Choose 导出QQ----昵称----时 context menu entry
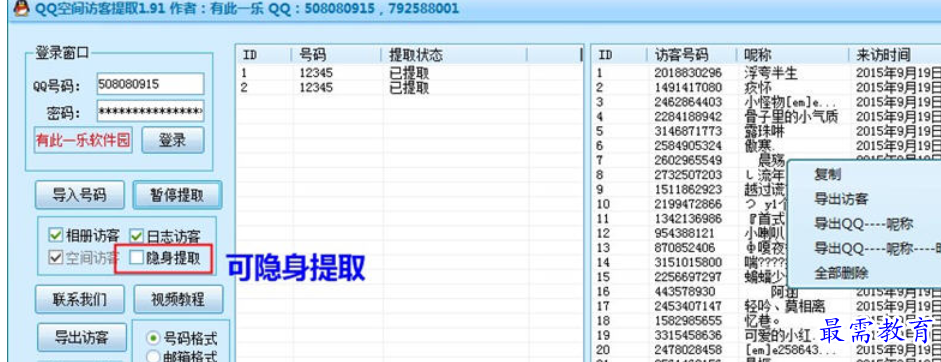Screen dimensions: 941x362 (x=877, y=248)
